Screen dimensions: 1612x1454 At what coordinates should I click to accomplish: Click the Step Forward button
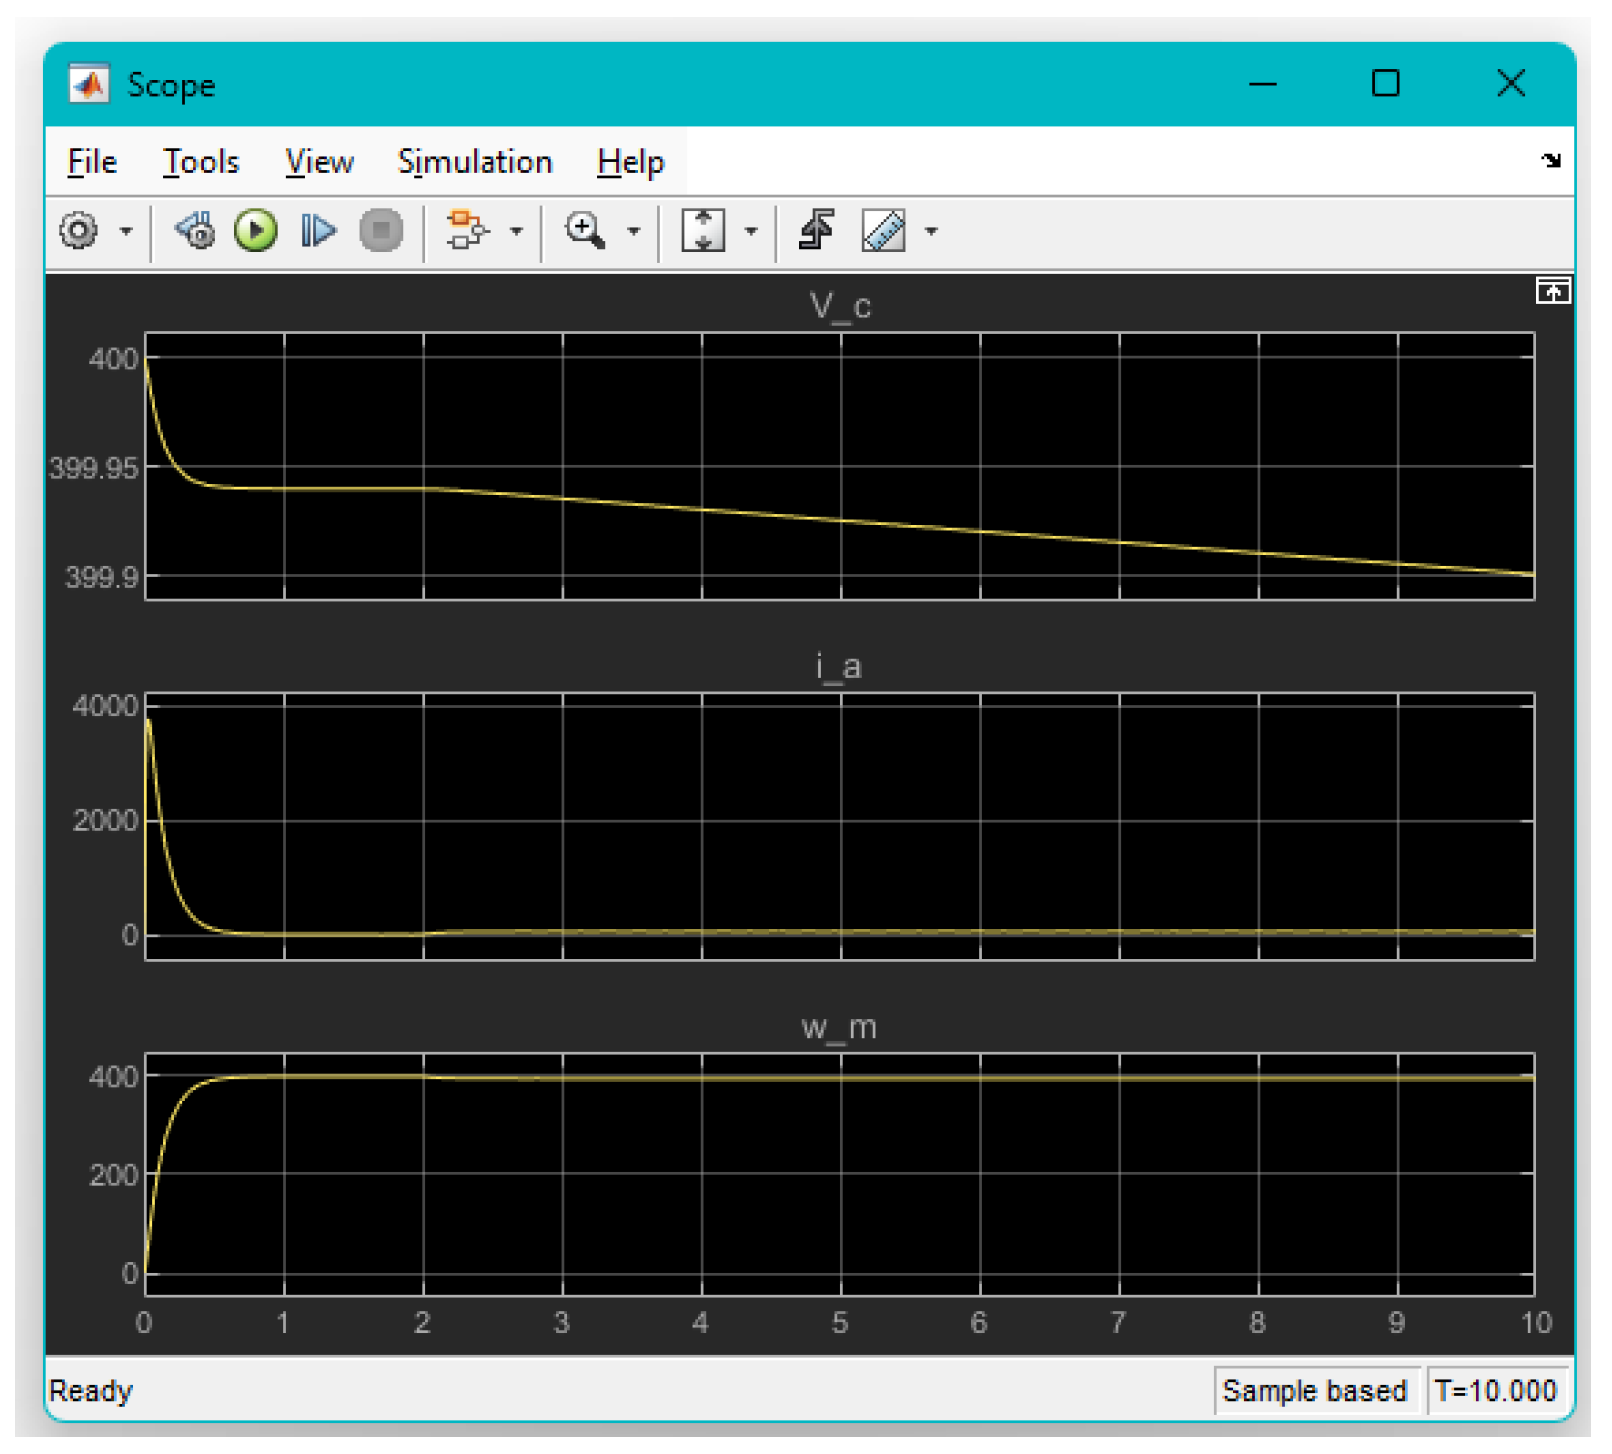pyautogui.click(x=318, y=231)
